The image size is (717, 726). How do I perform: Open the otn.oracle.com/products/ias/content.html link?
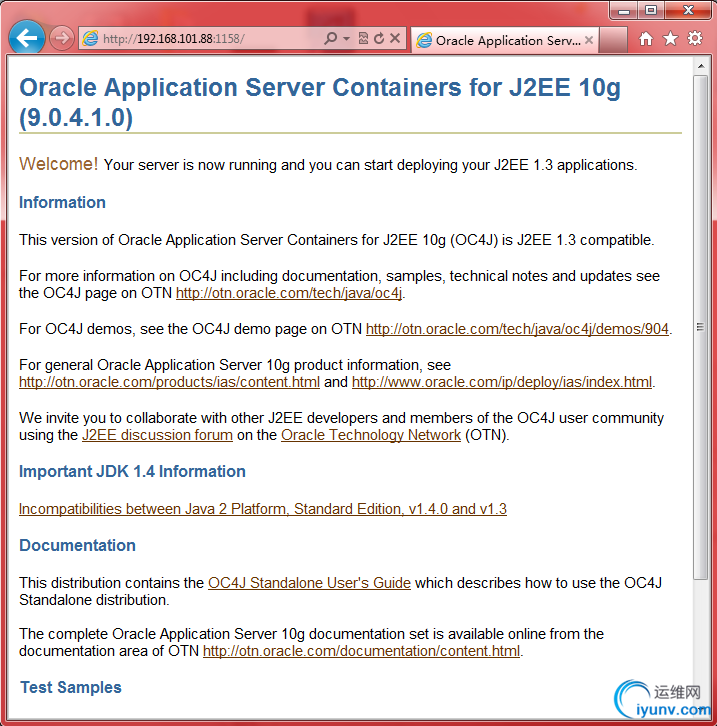169,382
